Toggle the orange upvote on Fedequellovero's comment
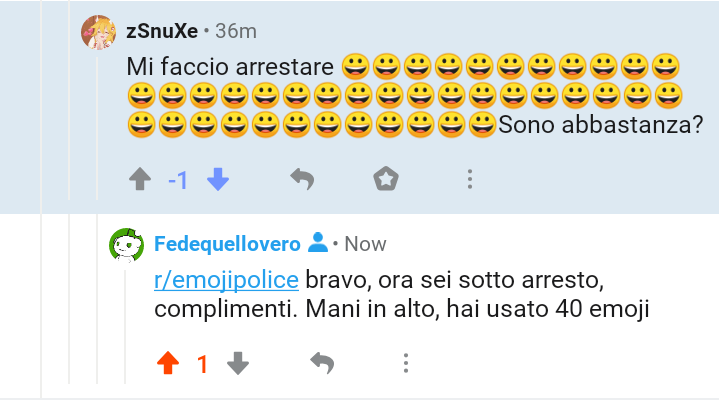719x400 pixels. click(x=168, y=363)
